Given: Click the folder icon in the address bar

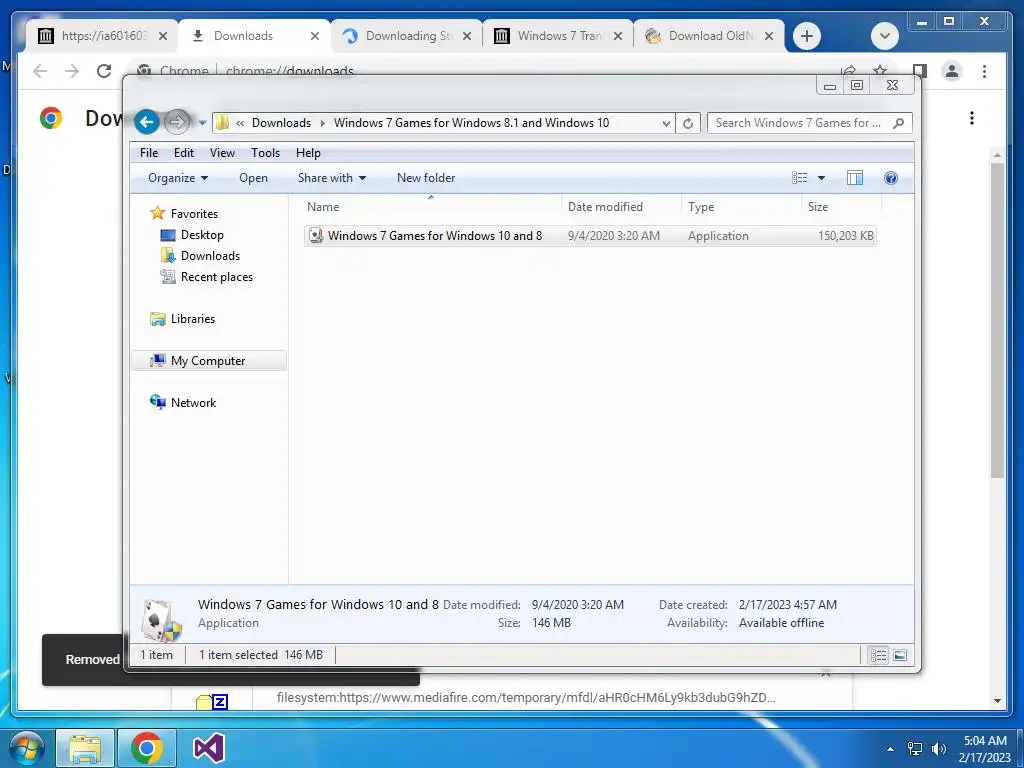Looking at the screenshot, I should pyautogui.click(x=223, y=123).
